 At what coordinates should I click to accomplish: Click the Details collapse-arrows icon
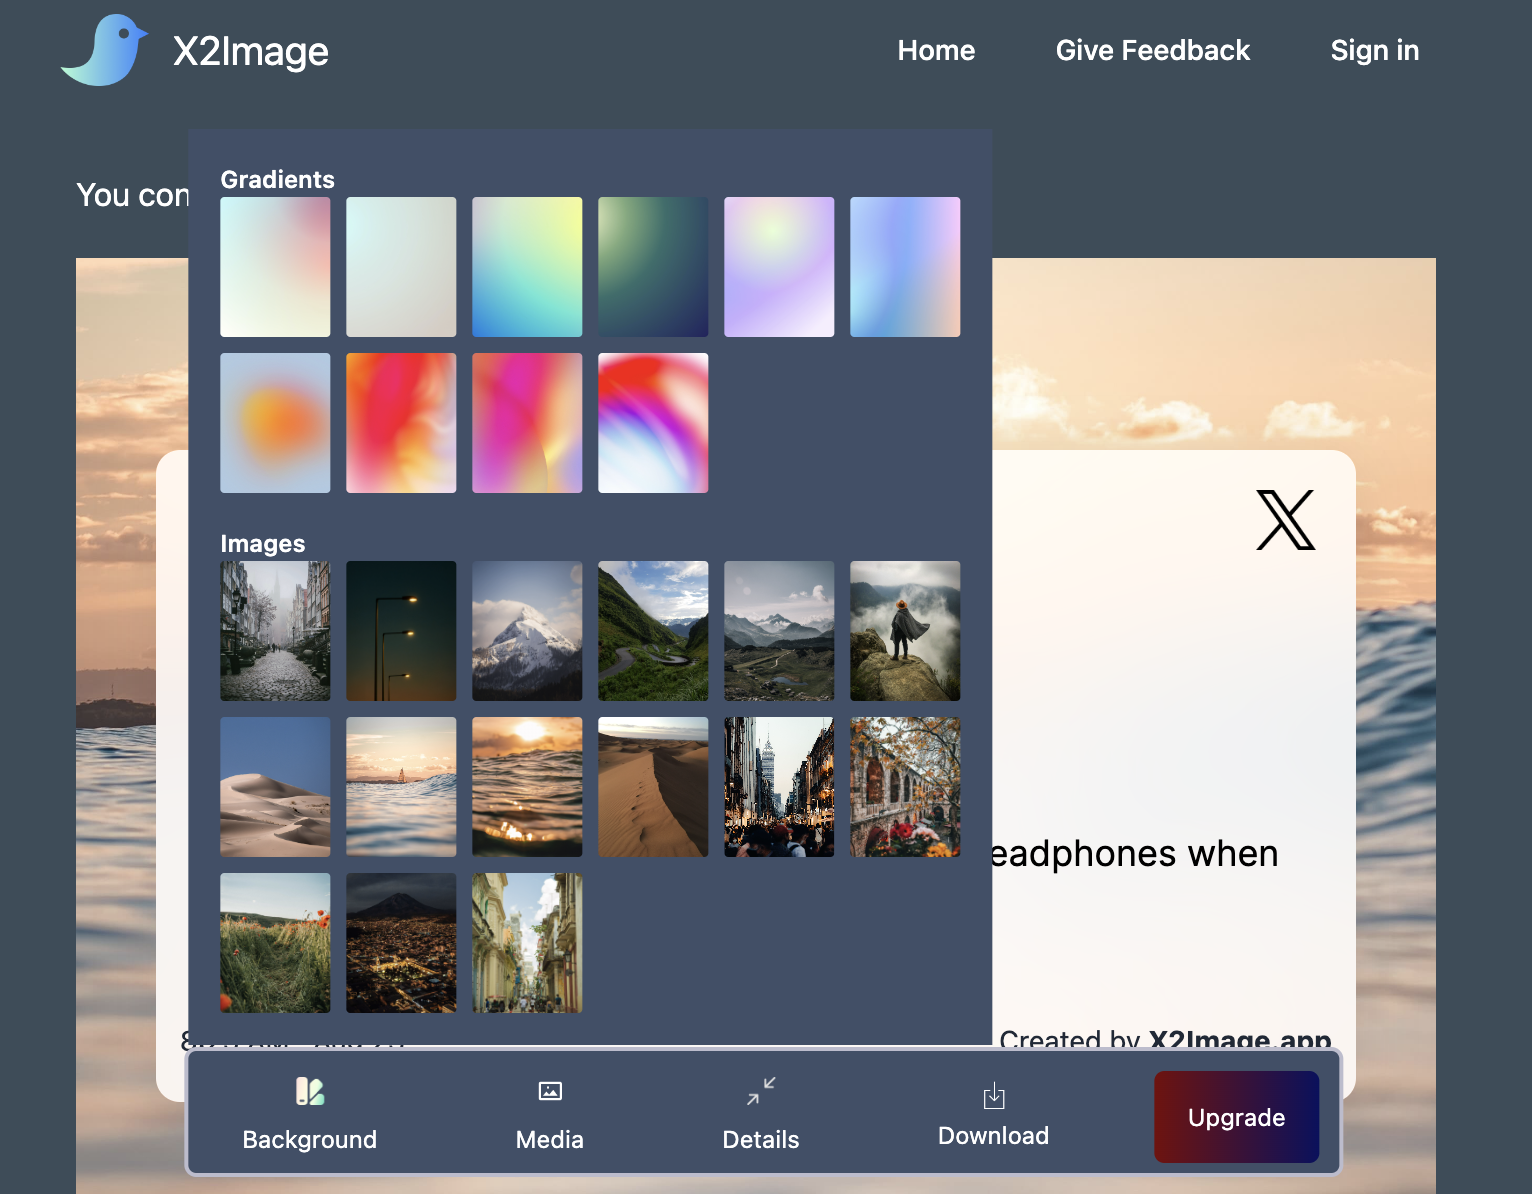pyautogui.click(x=761, y=1091)
